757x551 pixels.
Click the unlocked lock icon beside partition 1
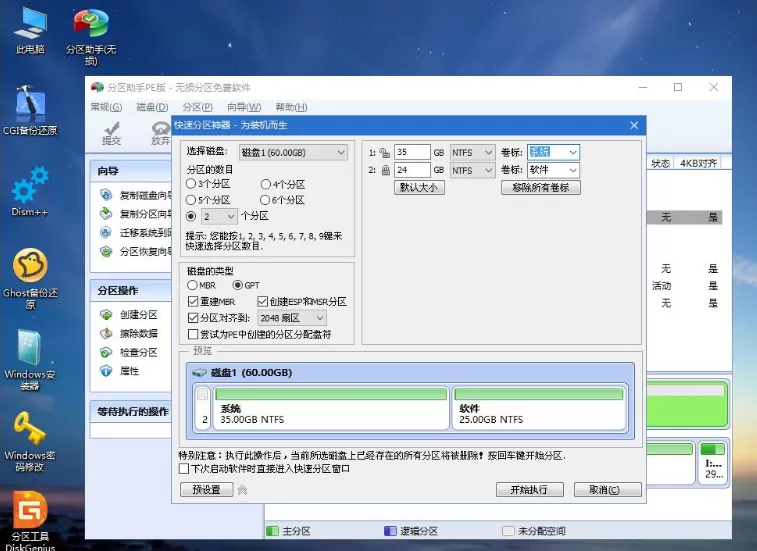tap(385, 153)
